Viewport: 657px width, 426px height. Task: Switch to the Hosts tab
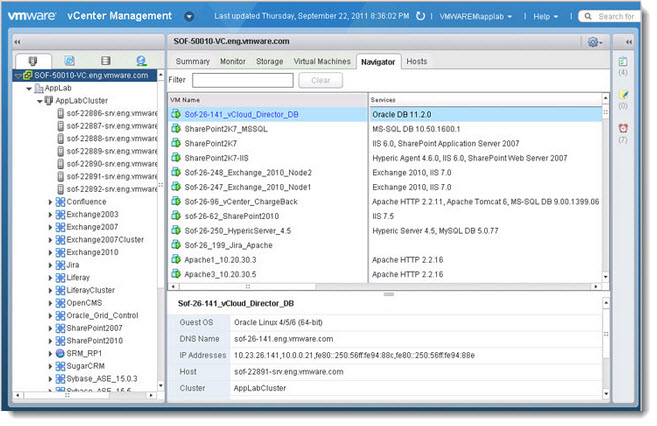416,62
